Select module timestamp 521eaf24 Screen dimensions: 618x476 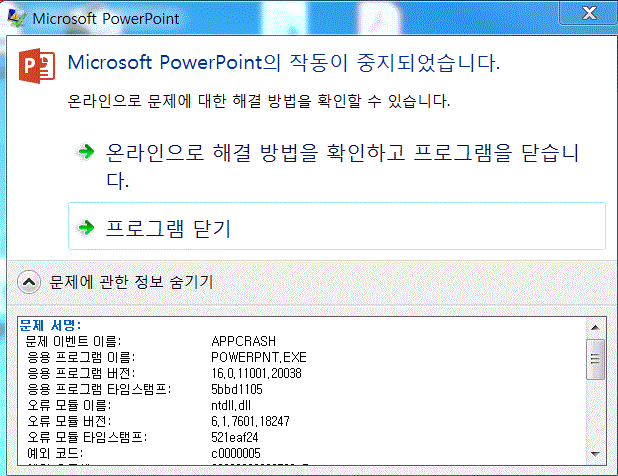235,437
